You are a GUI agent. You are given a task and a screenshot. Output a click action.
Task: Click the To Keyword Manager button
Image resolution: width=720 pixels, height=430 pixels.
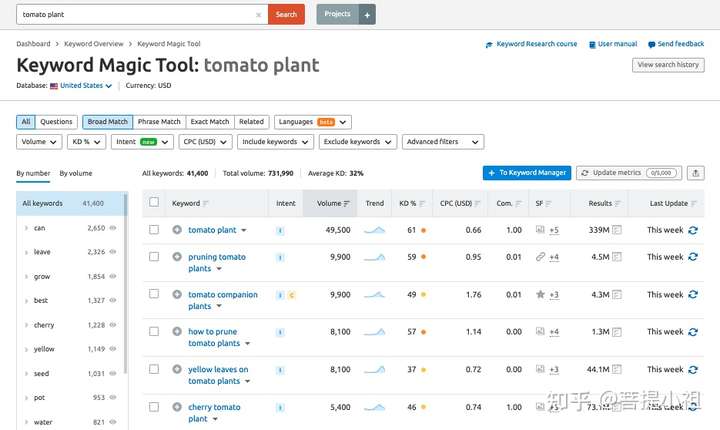pyautogui.click(x=527, y=173)
